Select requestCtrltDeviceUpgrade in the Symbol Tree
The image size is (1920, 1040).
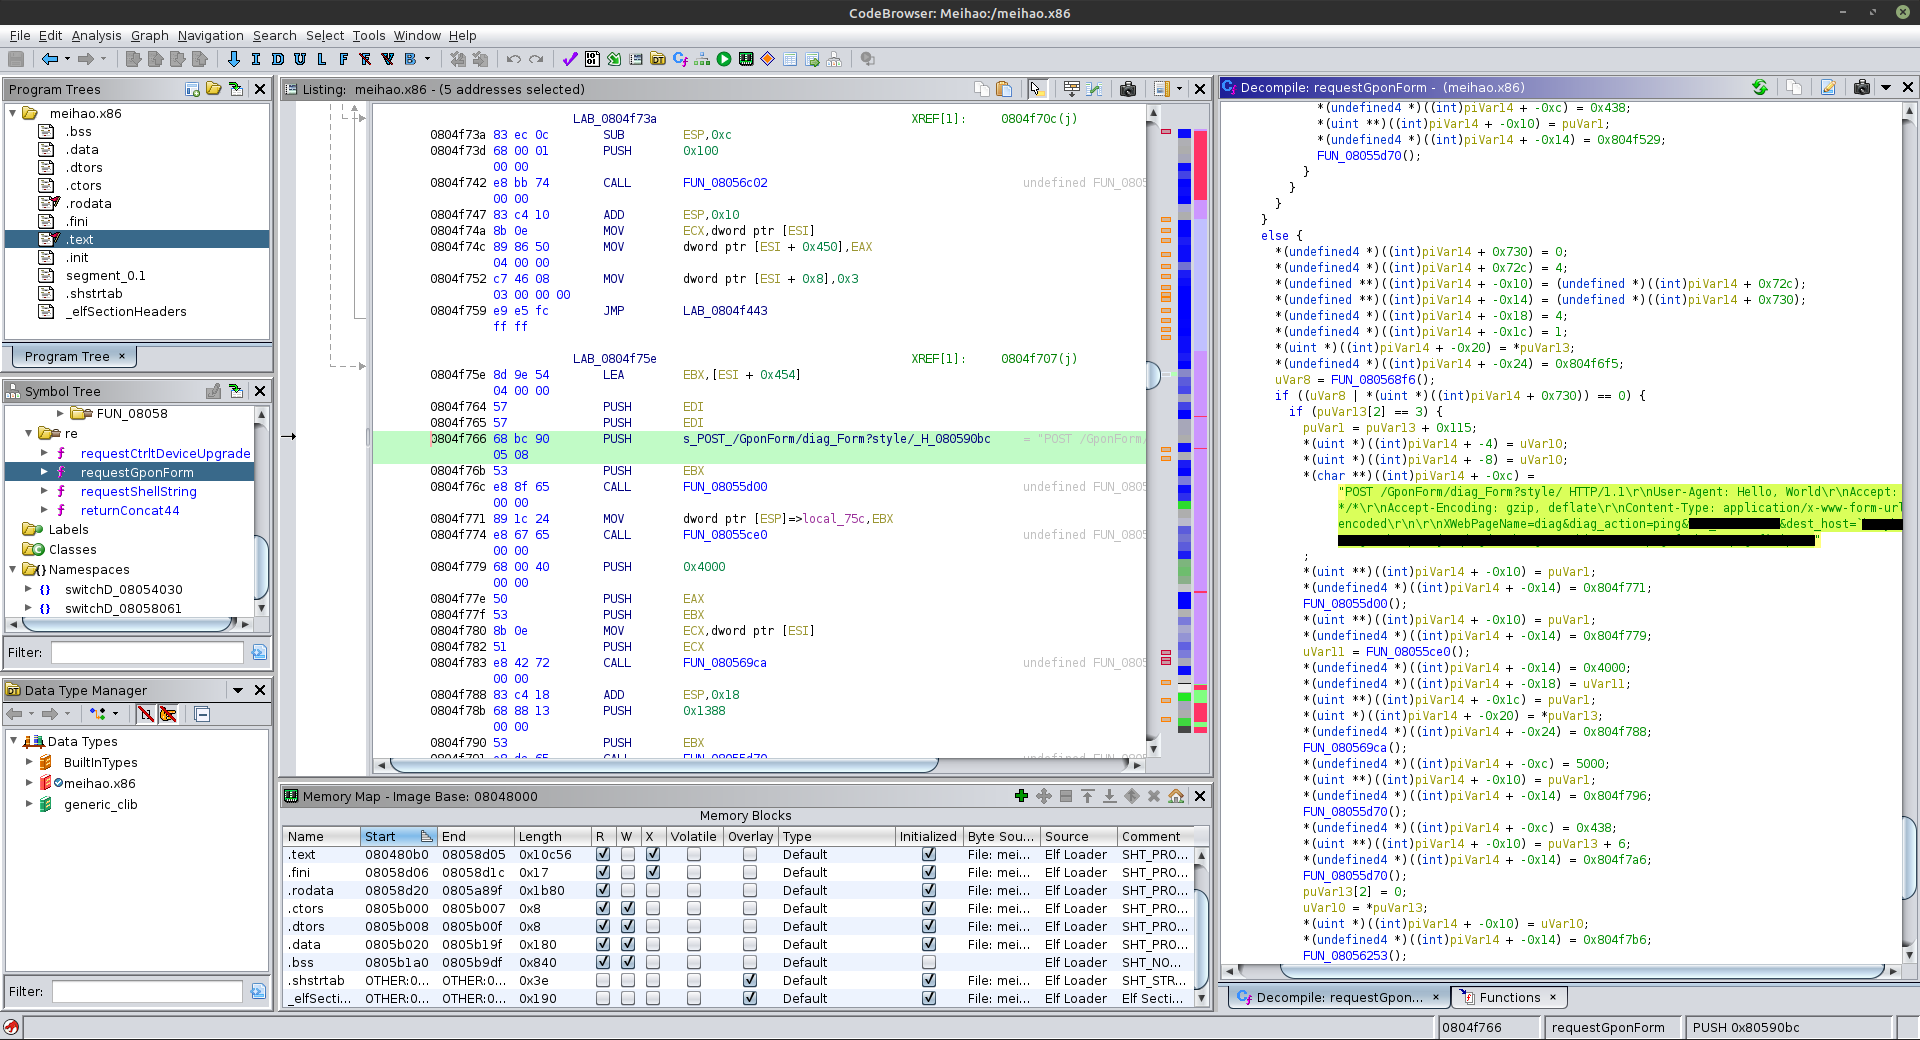pos(165,453)
